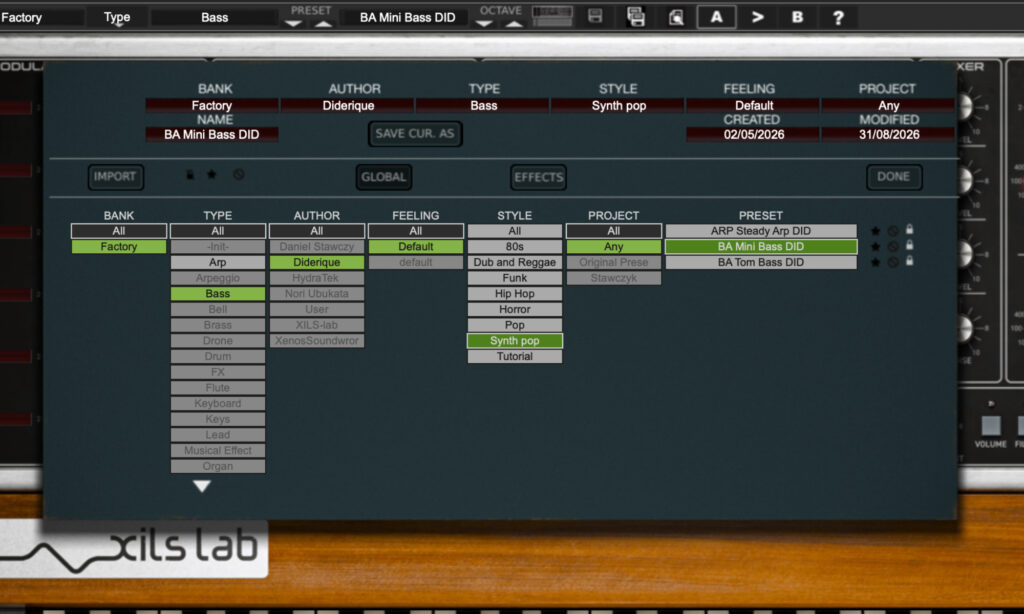Star the BA Mini Bass DID preset
The width and height of the screenshot is (1024, 614).
click(x=875, y=246)
